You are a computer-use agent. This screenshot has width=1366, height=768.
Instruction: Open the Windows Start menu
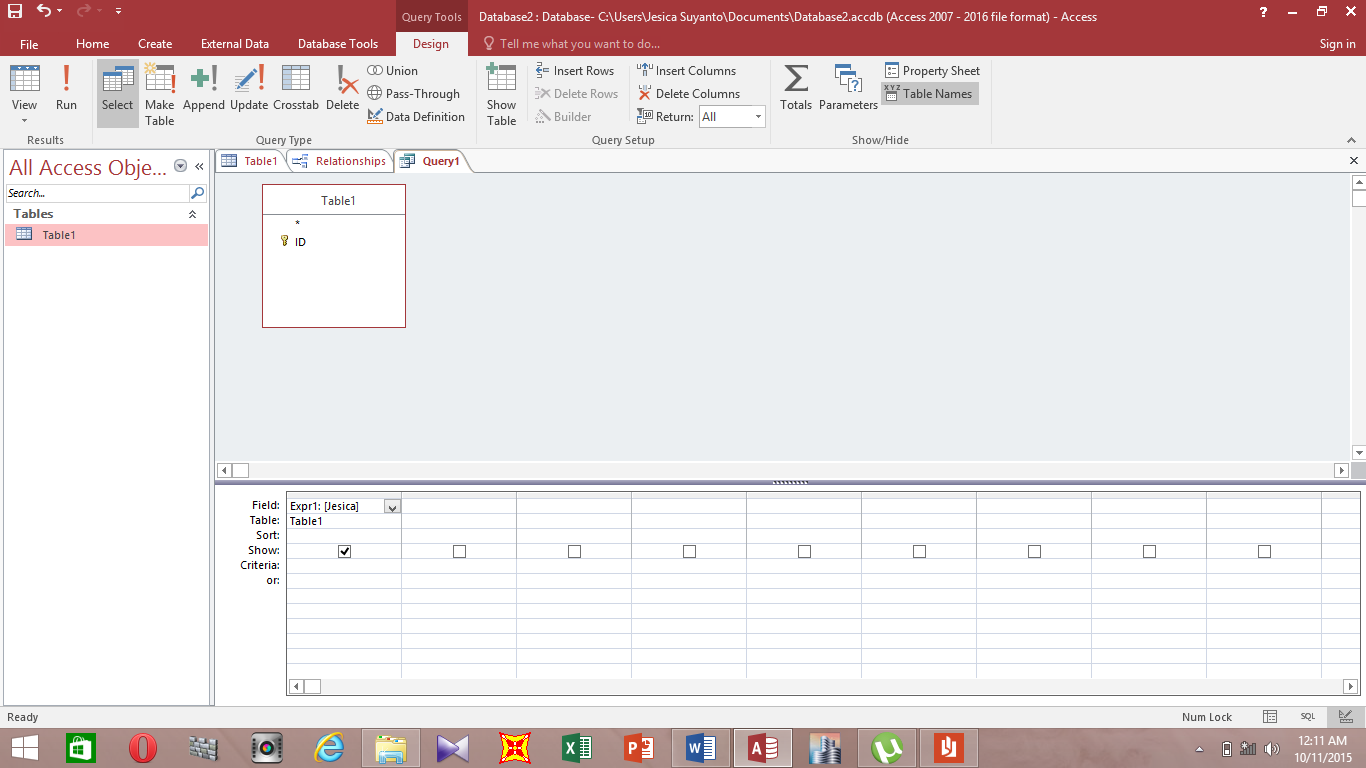click(x=24, y=747)
